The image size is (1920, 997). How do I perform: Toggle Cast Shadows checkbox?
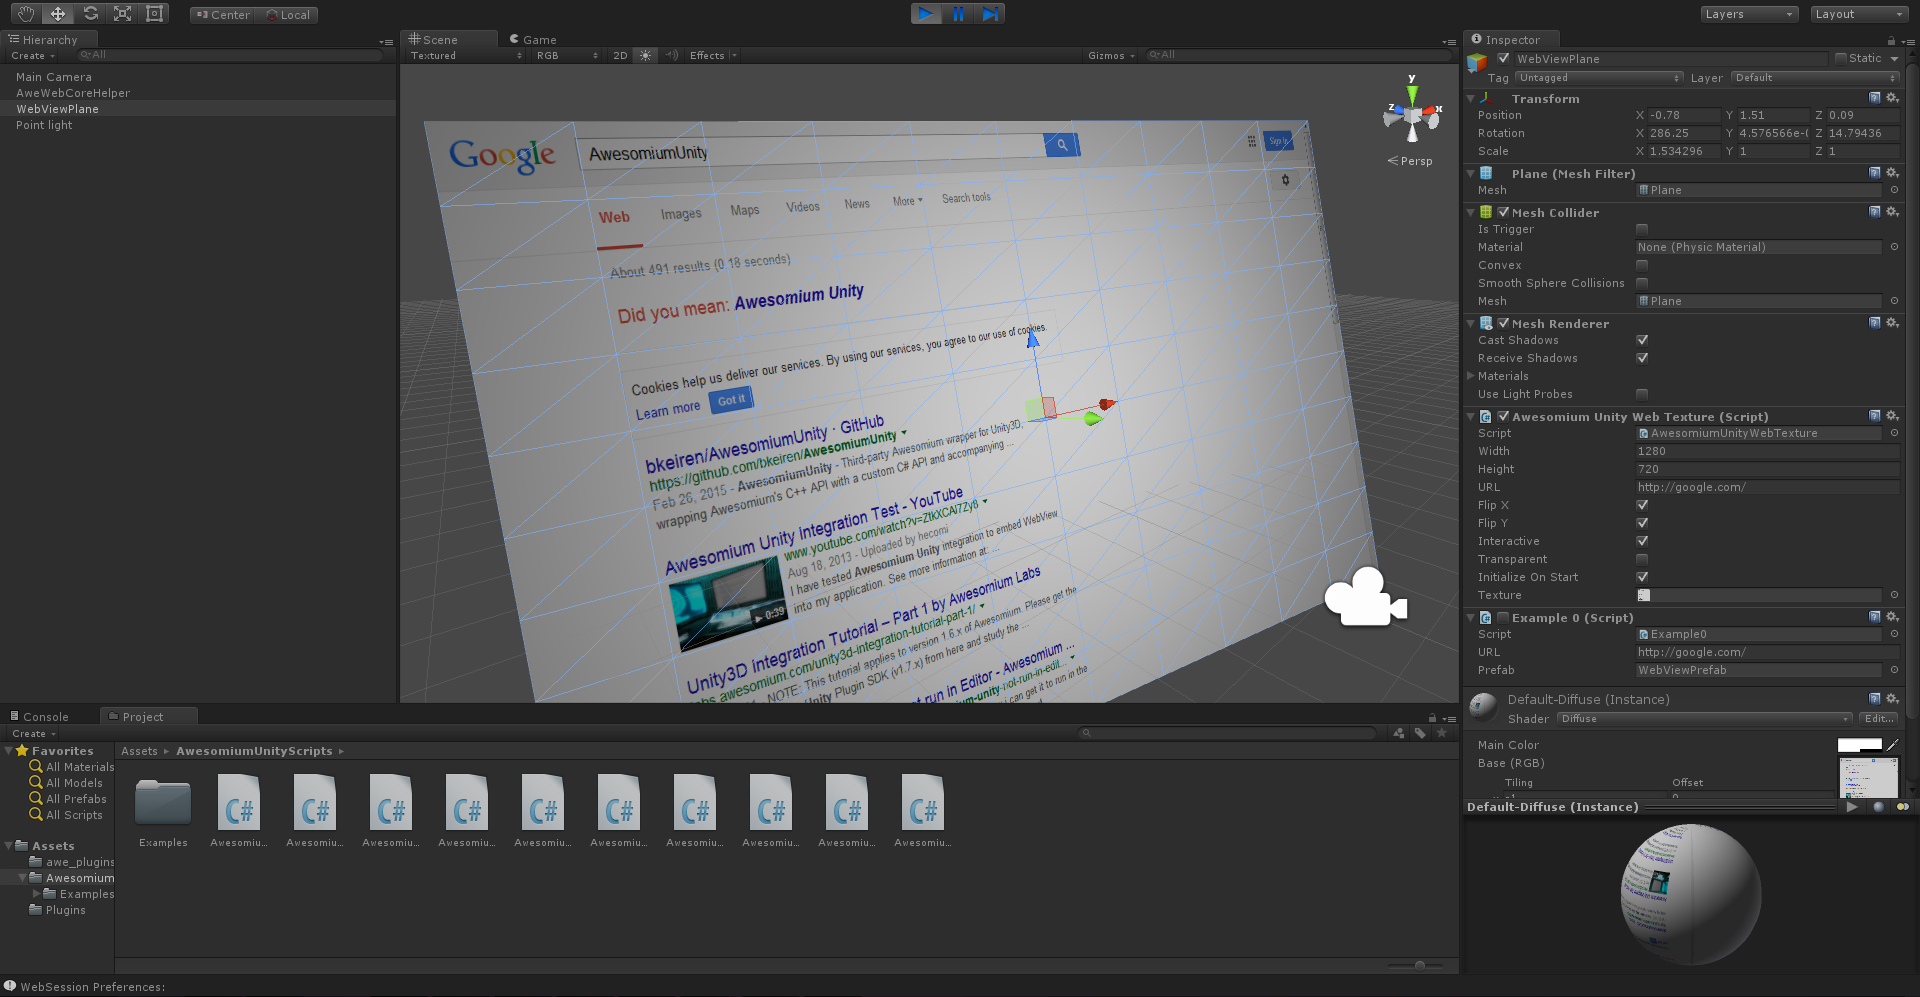pos(1642,341)
